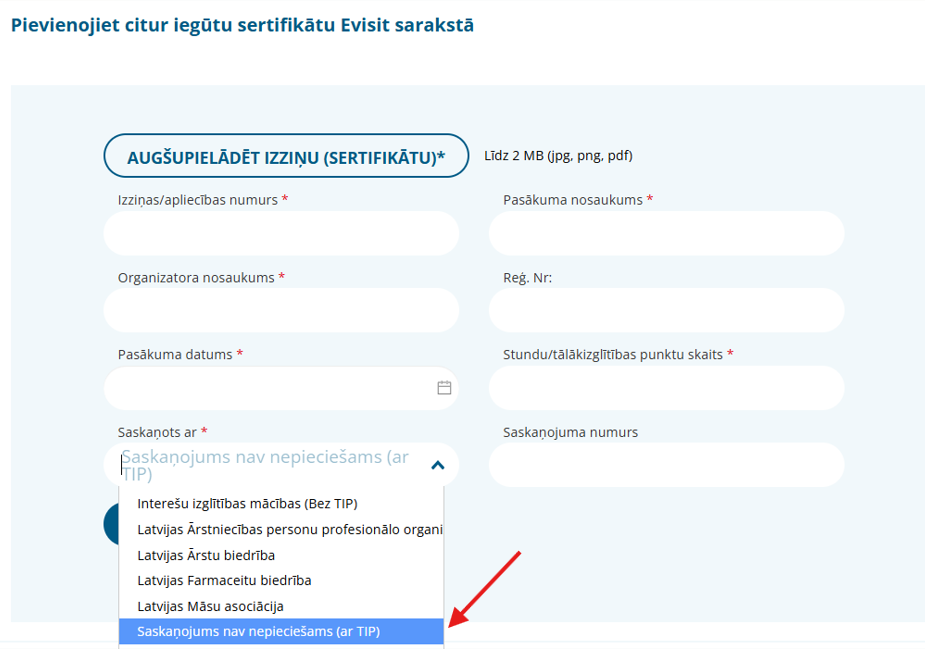Select 'Latvijas Farmaceitu biedrība' option
This screenshot has height=649, width=925.
pos(224,580)
